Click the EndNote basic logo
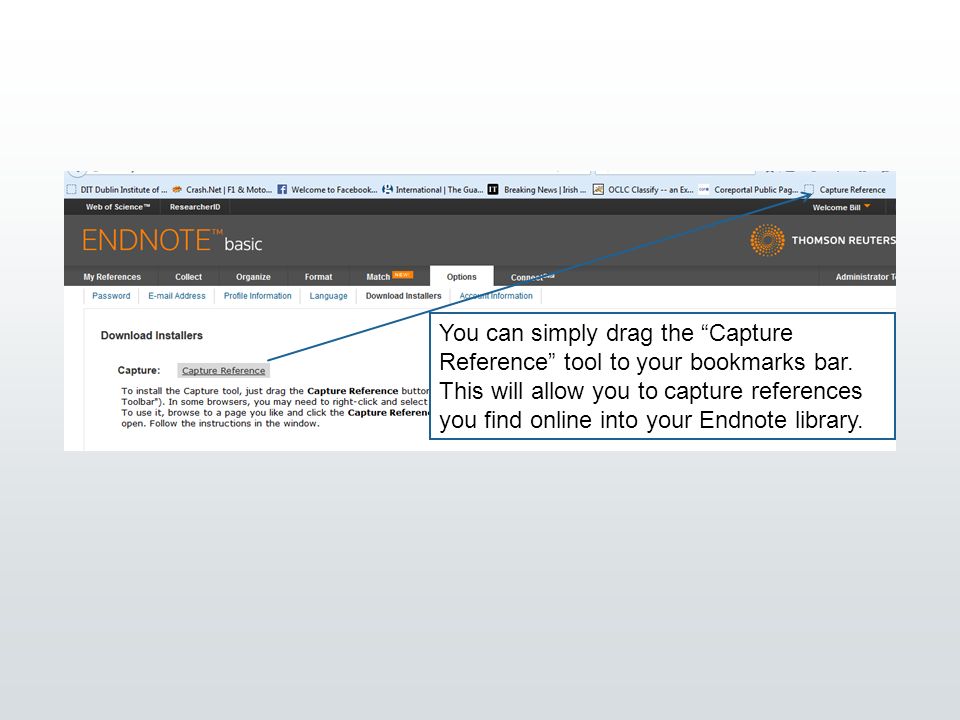The image size is (960, 720). pyautogui.click(x=172, y=241)
